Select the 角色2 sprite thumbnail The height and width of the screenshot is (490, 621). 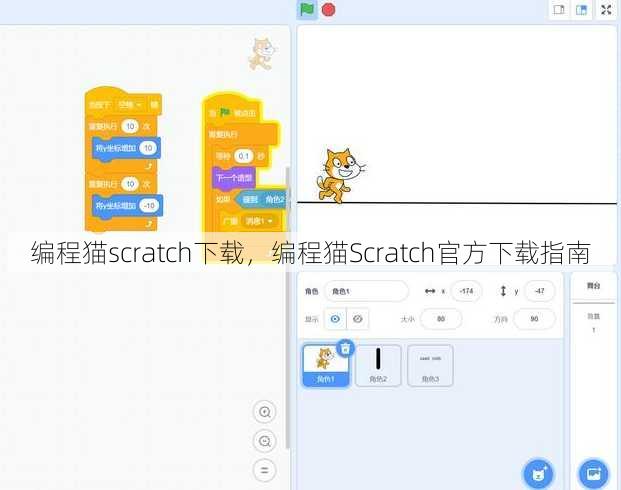[378, 365]
